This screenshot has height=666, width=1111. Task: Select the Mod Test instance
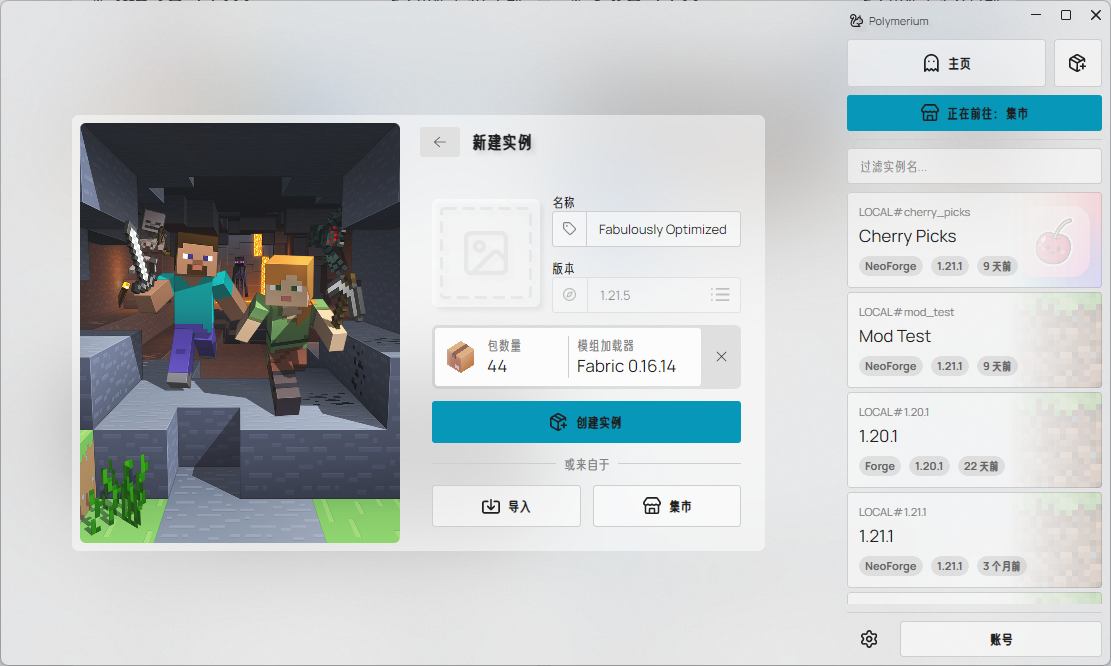(930, 339)
